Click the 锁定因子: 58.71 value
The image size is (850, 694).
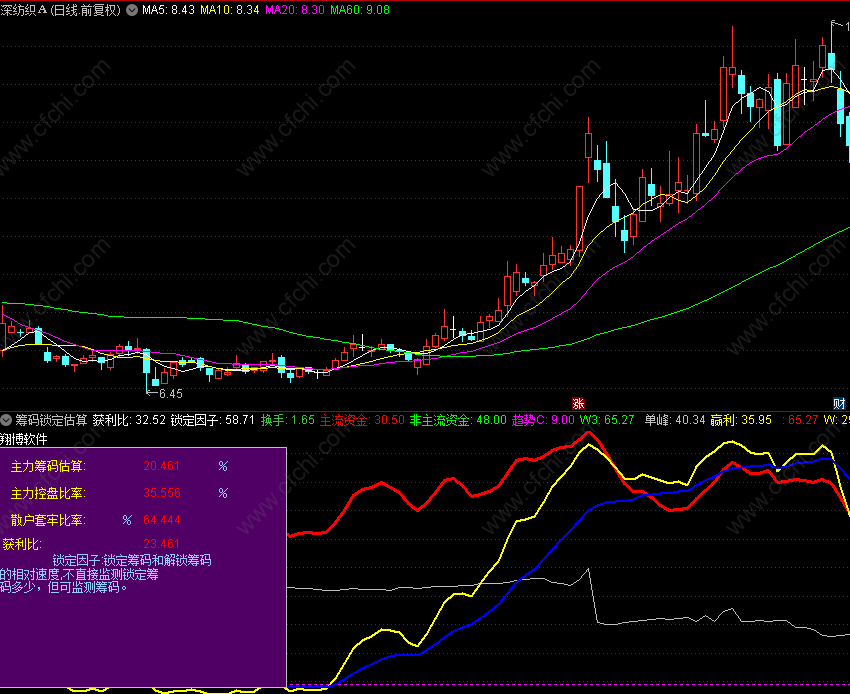[212, 420]
